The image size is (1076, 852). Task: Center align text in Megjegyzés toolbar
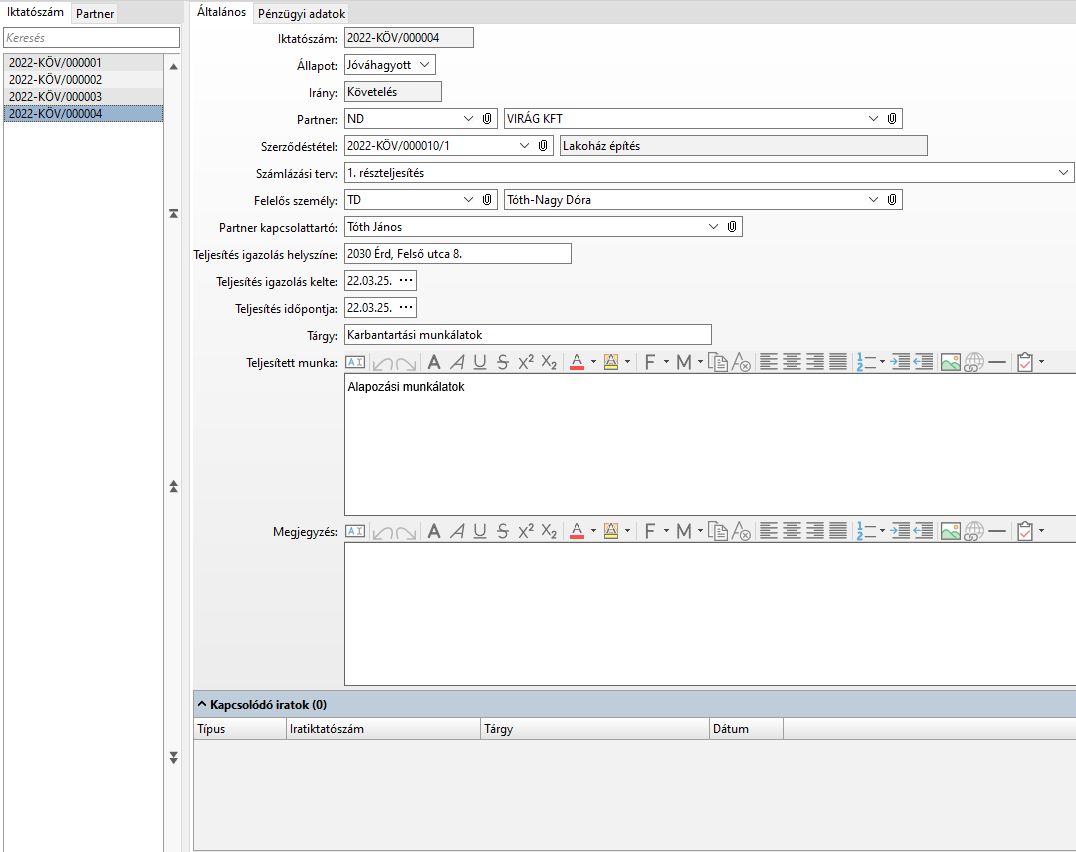click(x=792, y=531)
